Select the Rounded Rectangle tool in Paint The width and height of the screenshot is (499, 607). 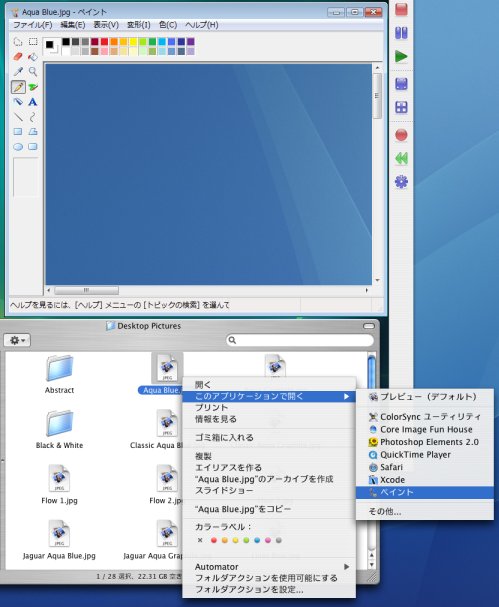pos(33,147)
